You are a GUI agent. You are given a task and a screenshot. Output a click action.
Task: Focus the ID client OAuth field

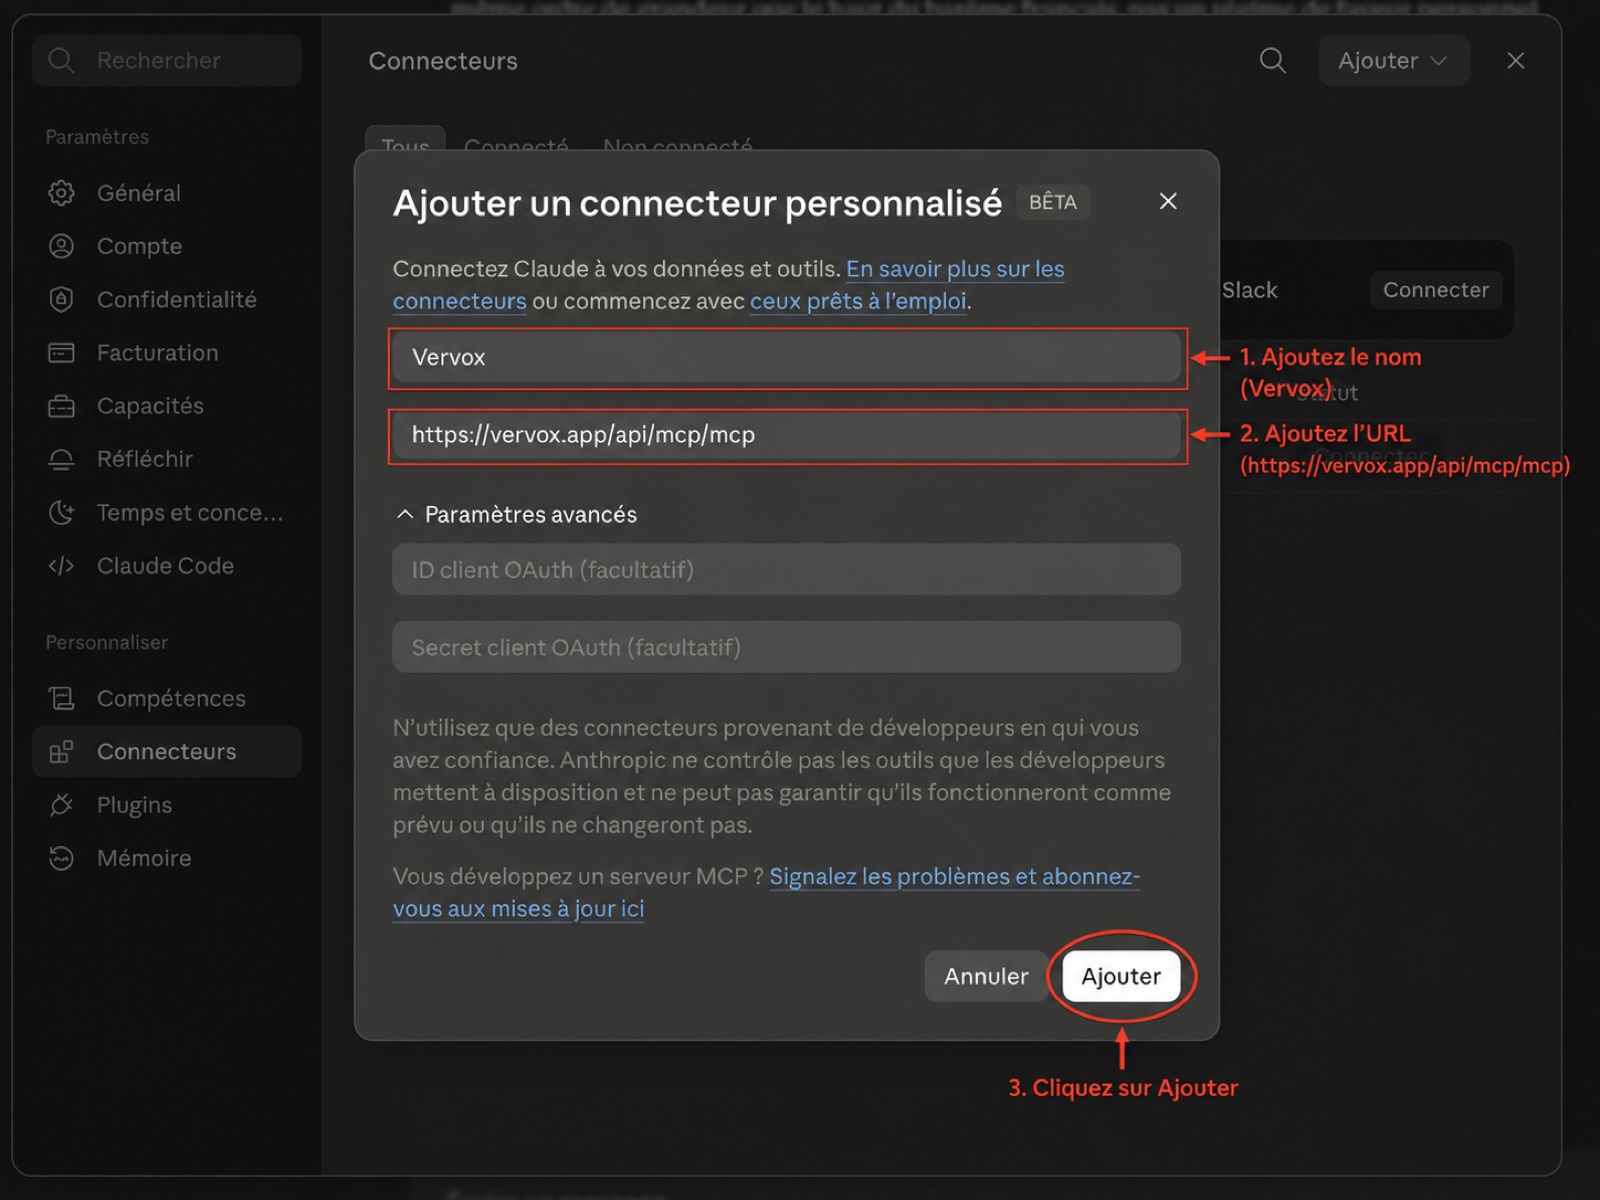(x=786, y=569)
